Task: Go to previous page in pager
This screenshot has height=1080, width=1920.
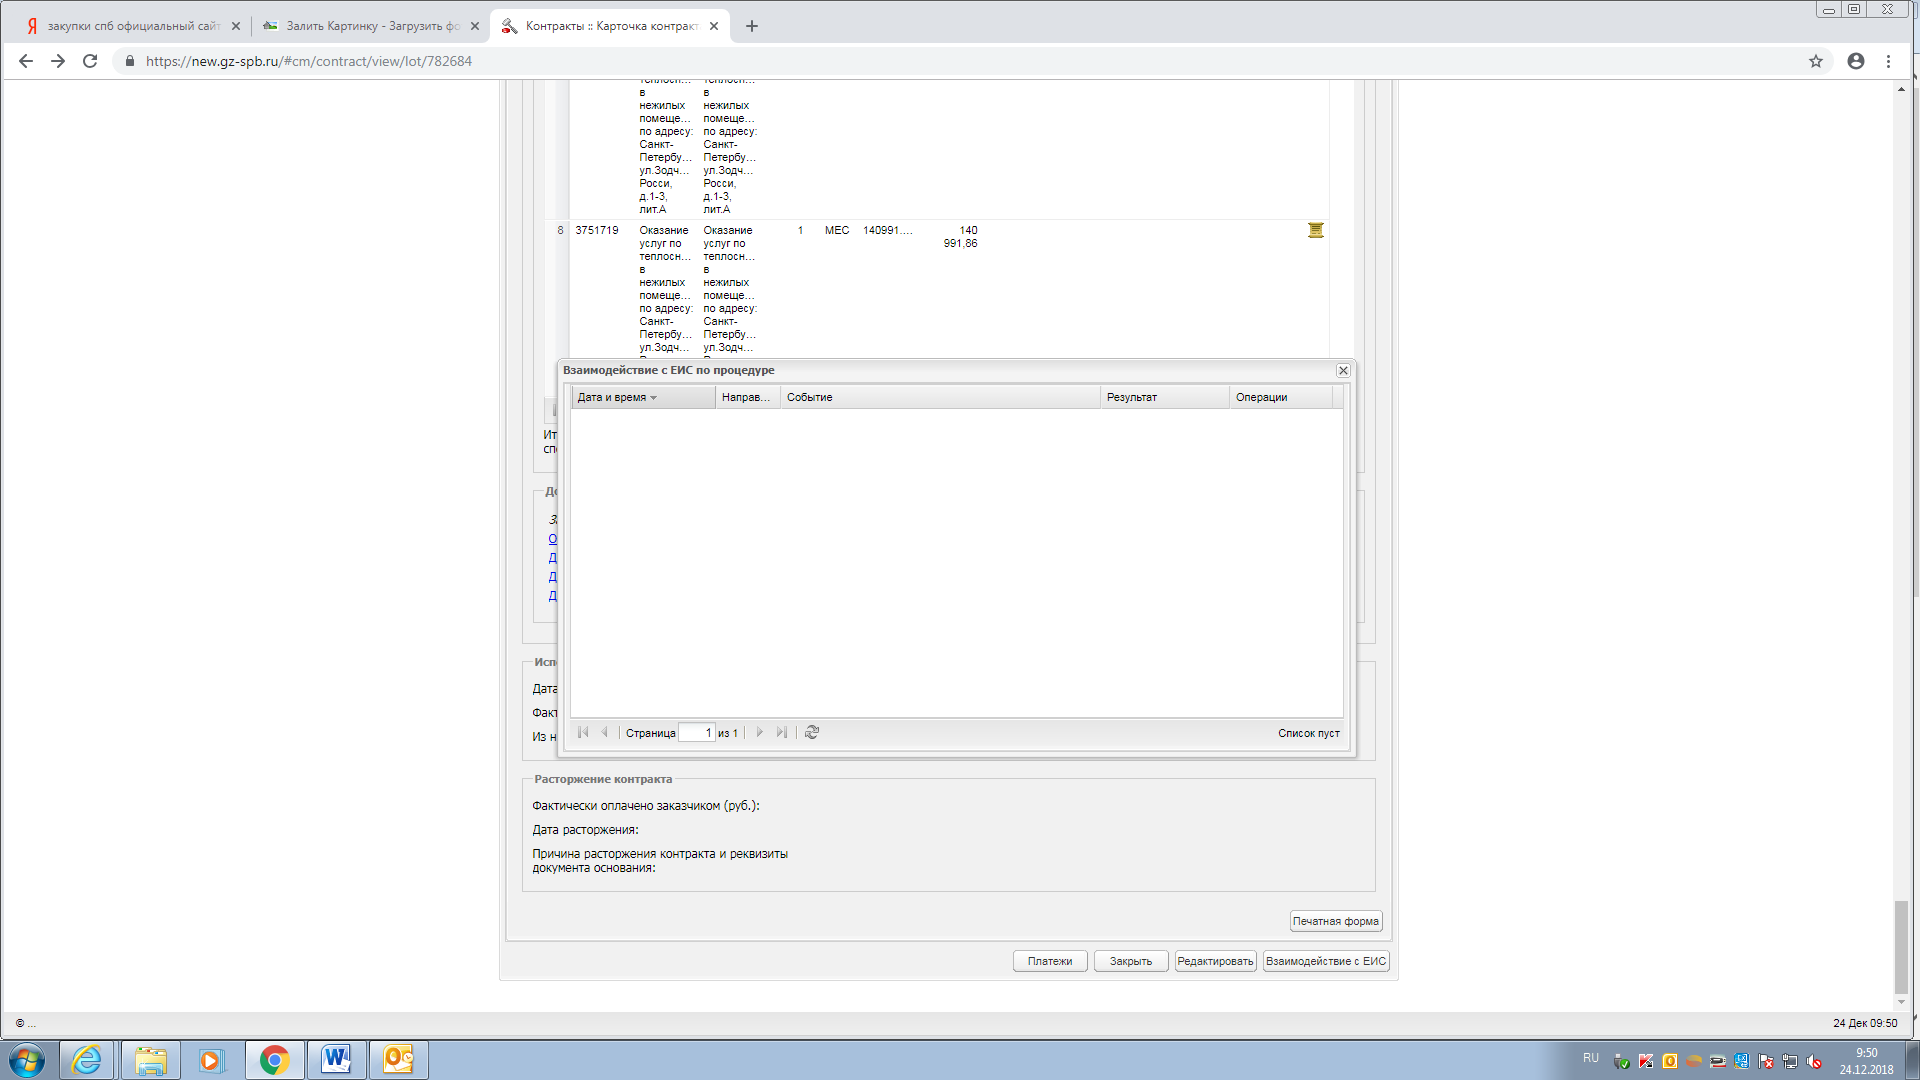Action: 605,732
